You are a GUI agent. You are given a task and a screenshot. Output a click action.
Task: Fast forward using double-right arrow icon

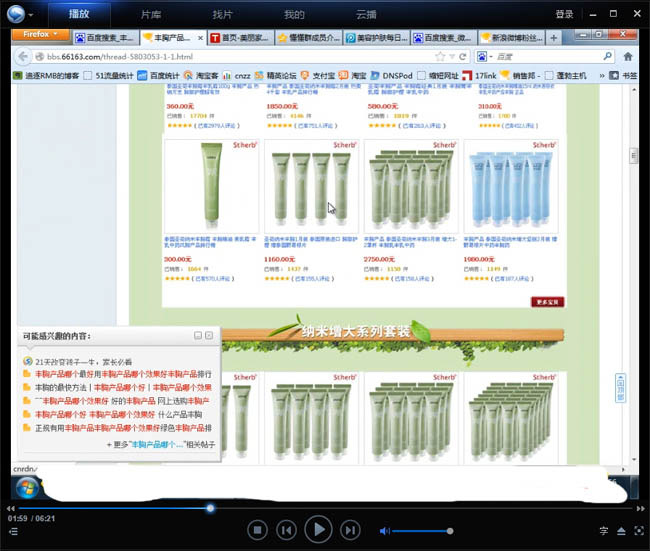click(x=640, y=508)
